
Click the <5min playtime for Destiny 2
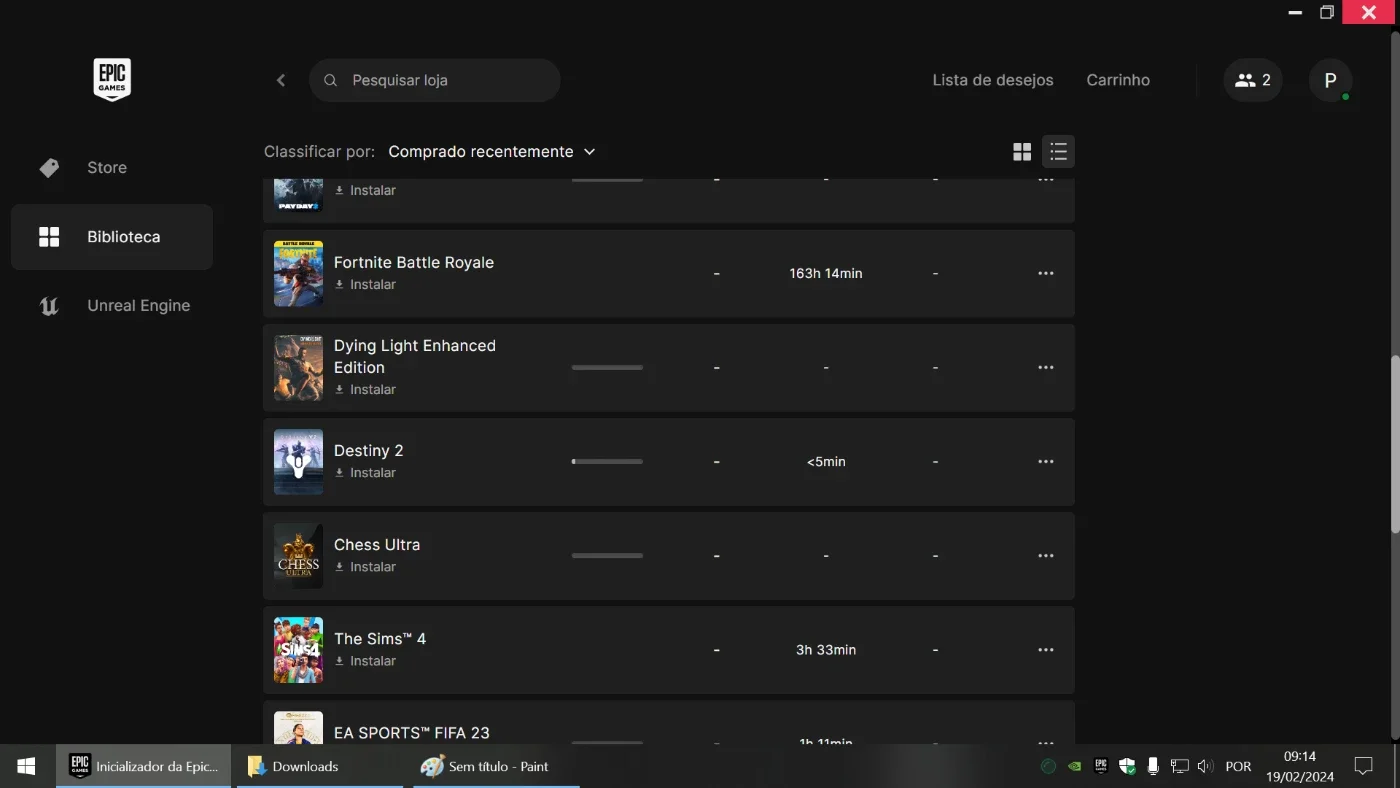point(826,462)
